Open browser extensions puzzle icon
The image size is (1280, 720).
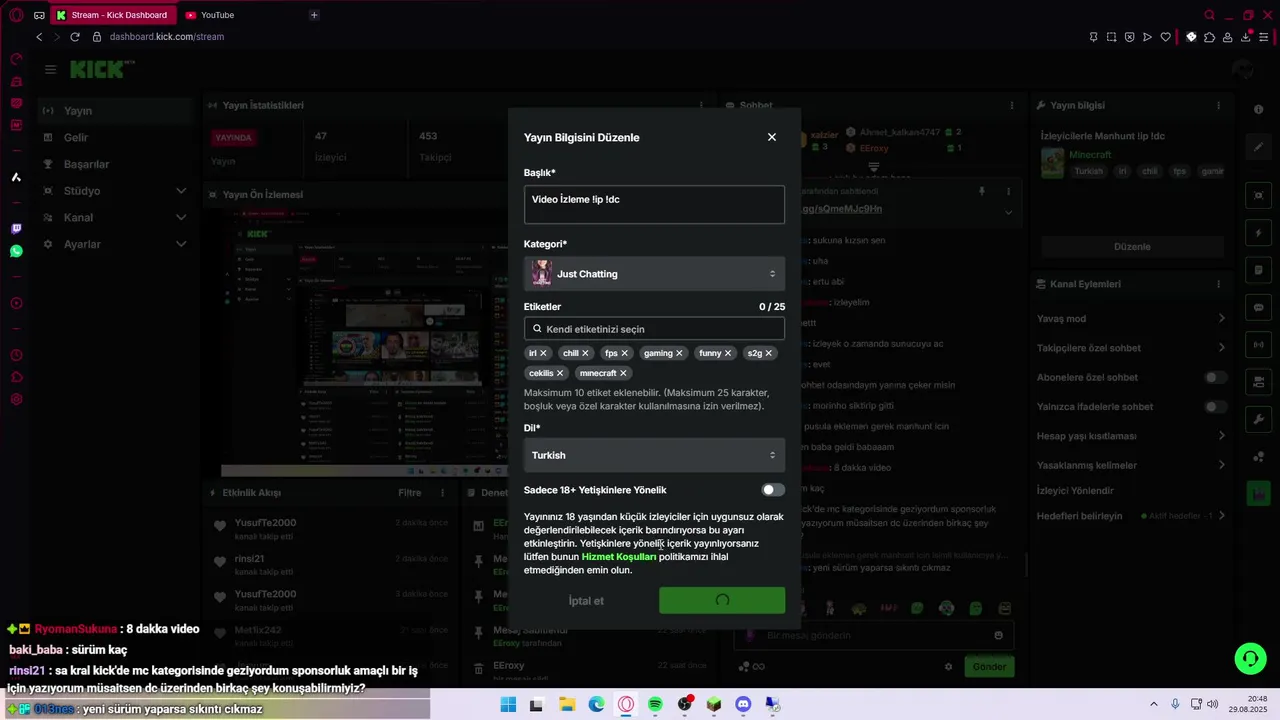(x=1209, y=37)
